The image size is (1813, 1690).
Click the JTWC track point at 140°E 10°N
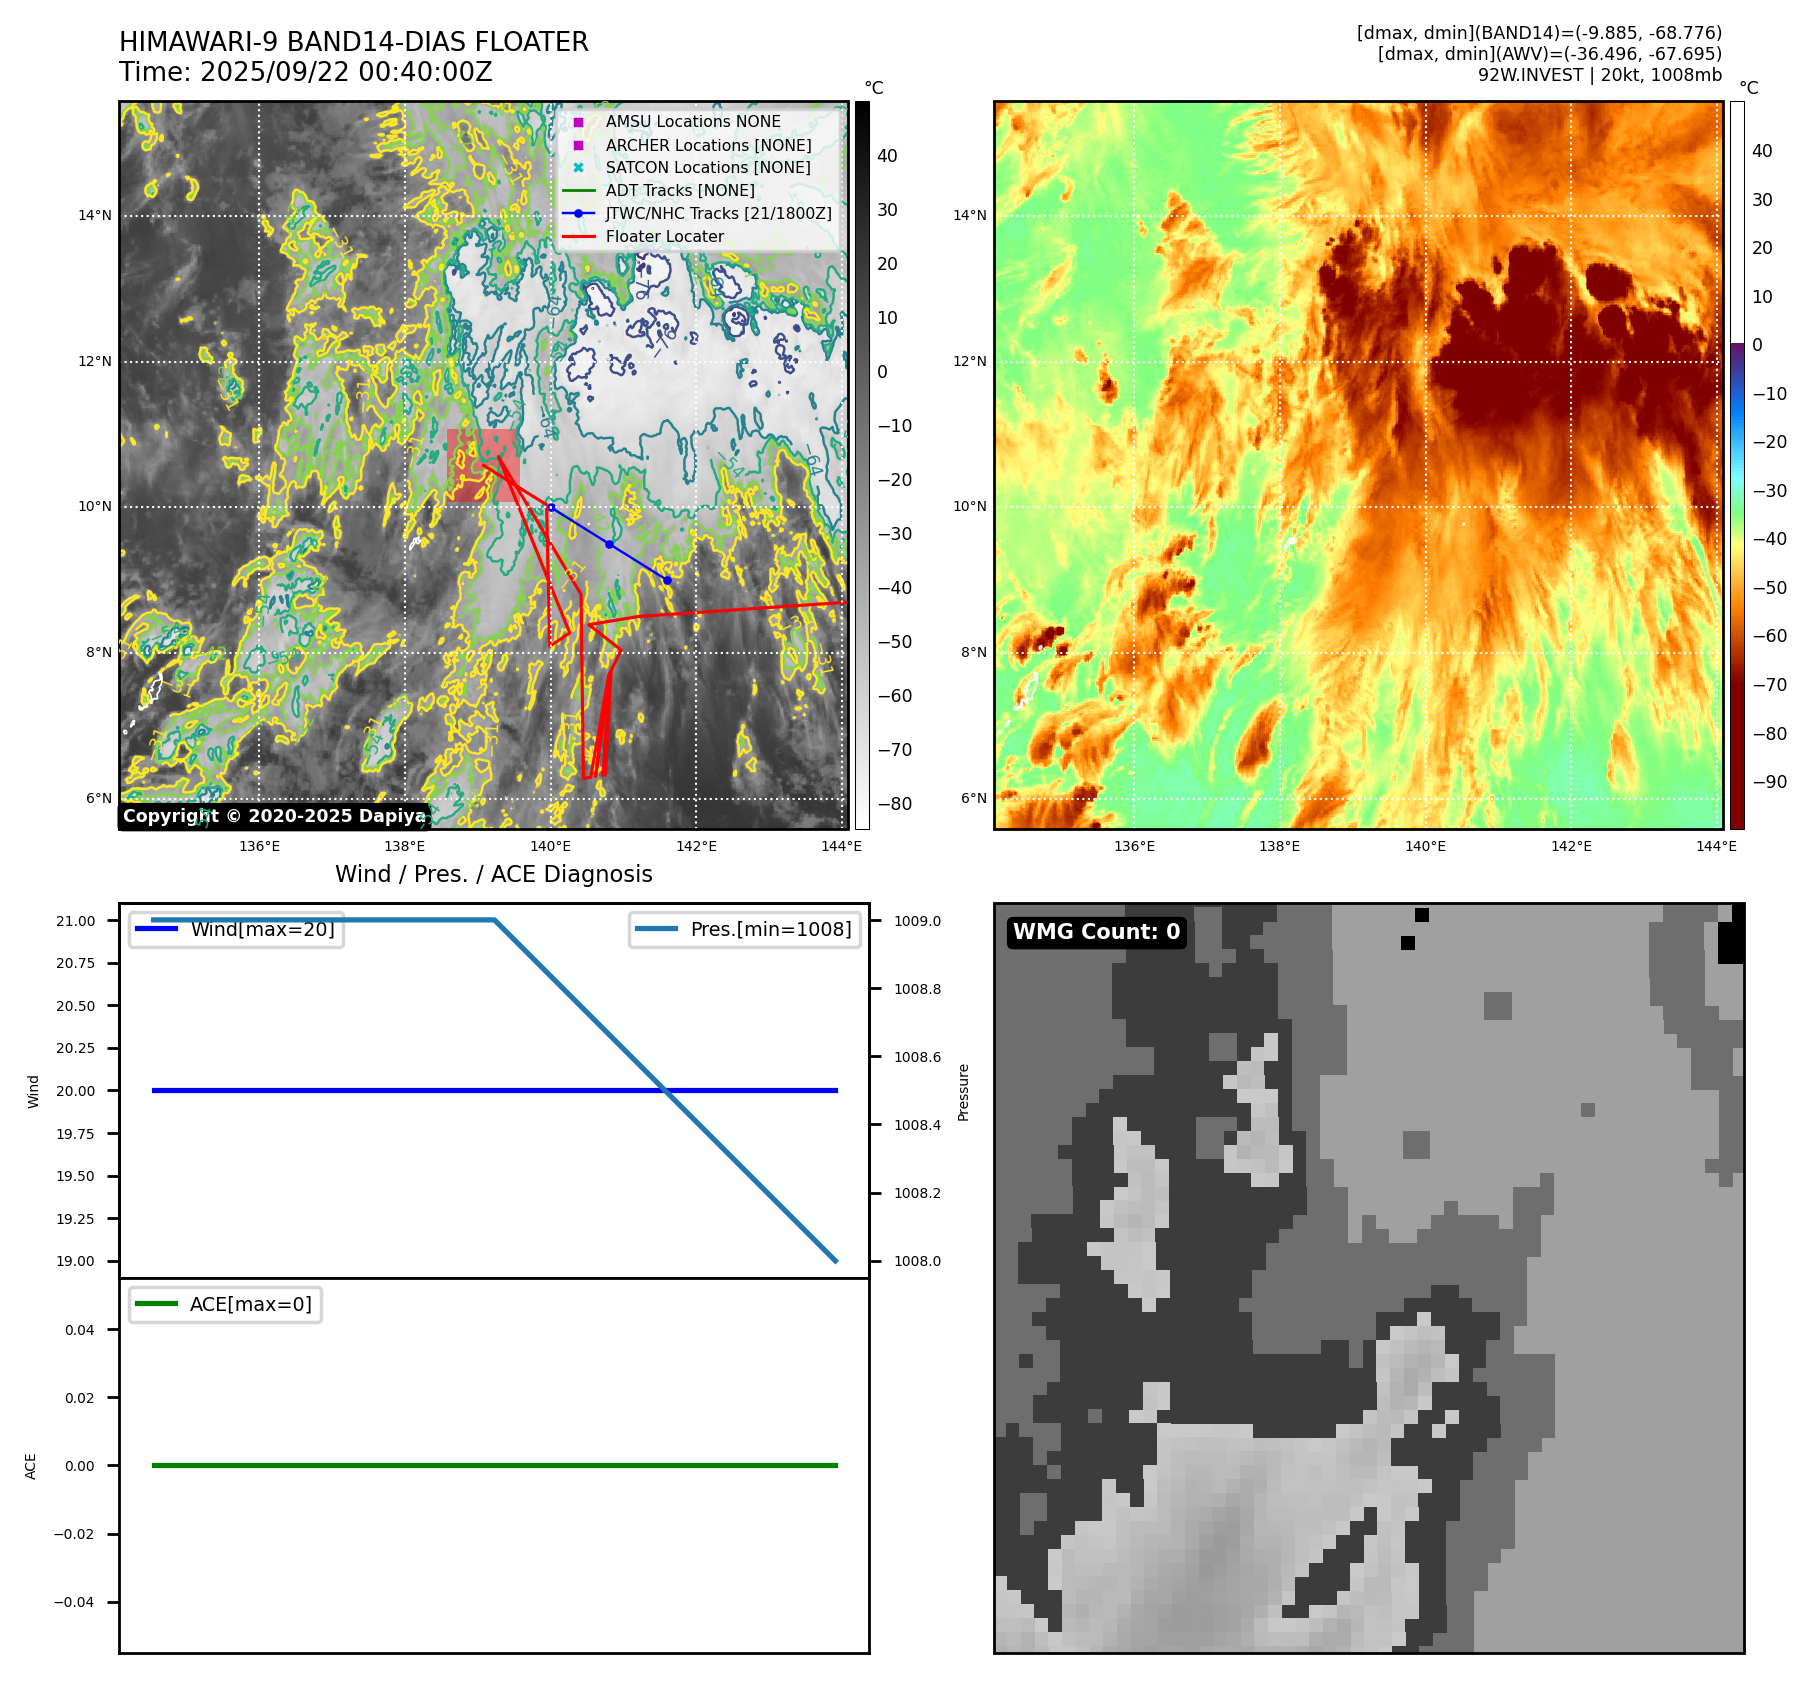551,508
